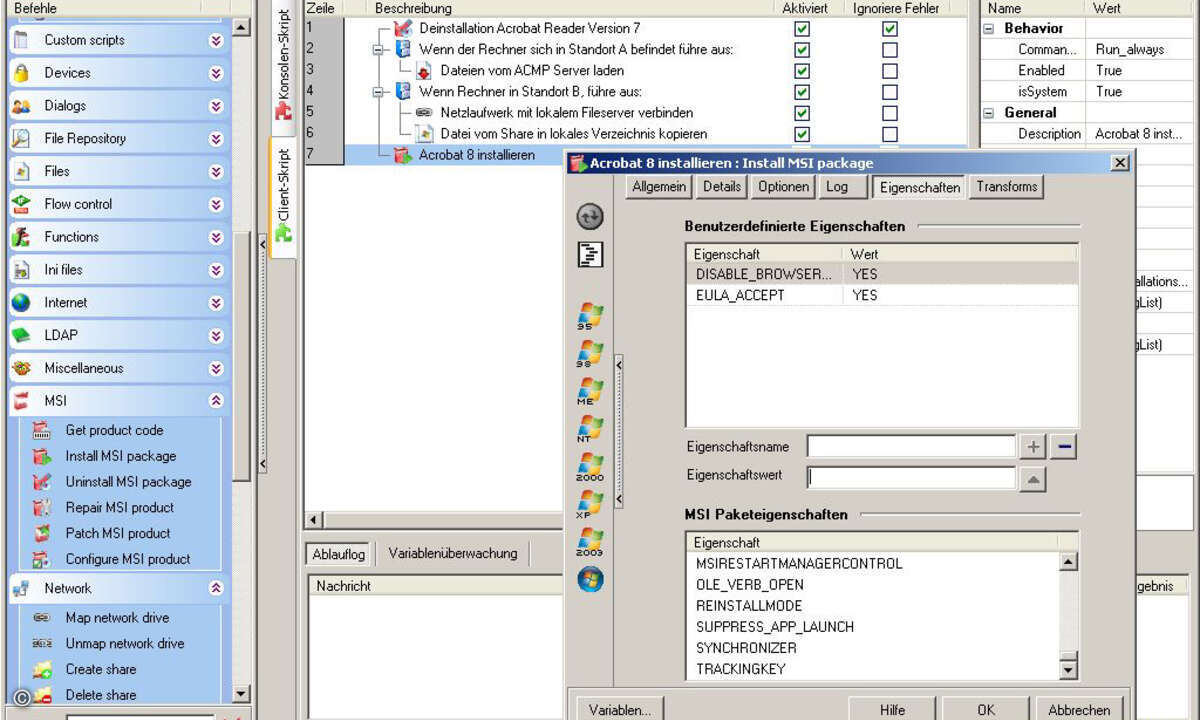Click the Patch MSI product command icon

point(41,534)
